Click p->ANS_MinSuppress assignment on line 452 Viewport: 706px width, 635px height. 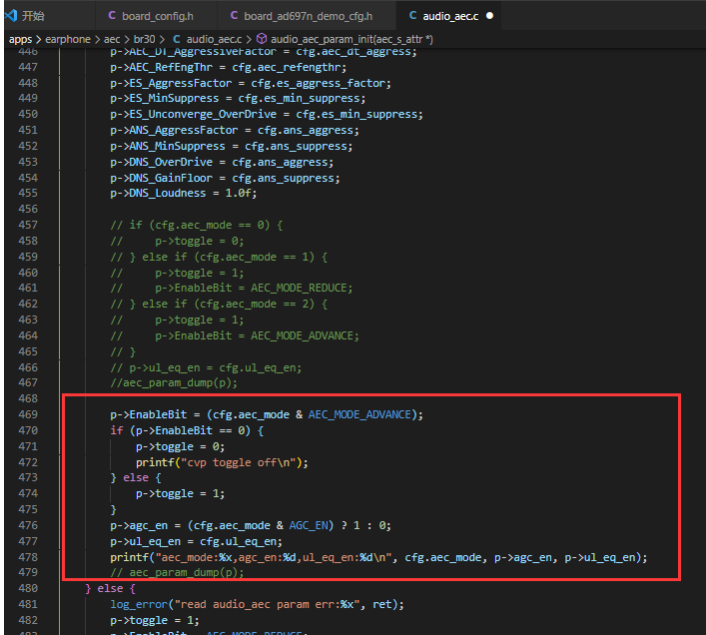pos(231,146)
